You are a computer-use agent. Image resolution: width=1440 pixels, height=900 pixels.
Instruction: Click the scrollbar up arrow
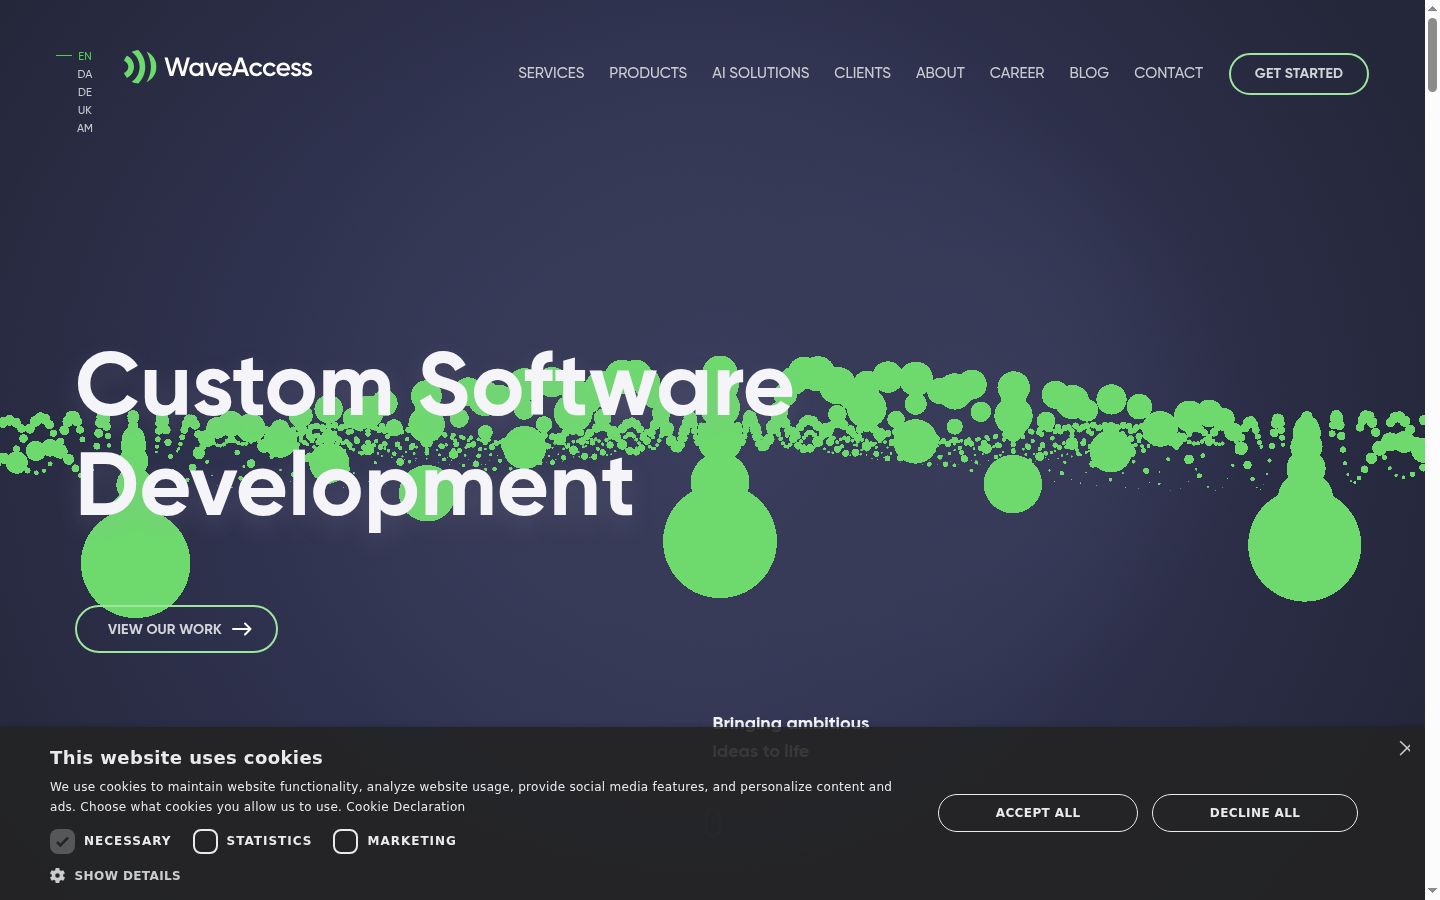1432,8
